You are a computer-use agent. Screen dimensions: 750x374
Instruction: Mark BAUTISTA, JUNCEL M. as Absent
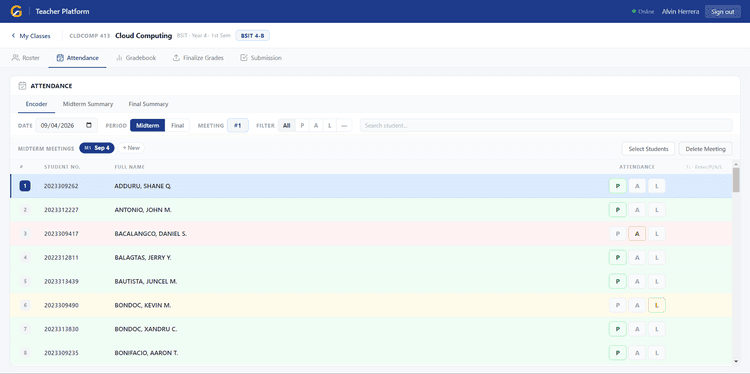[x=637, y=281]
